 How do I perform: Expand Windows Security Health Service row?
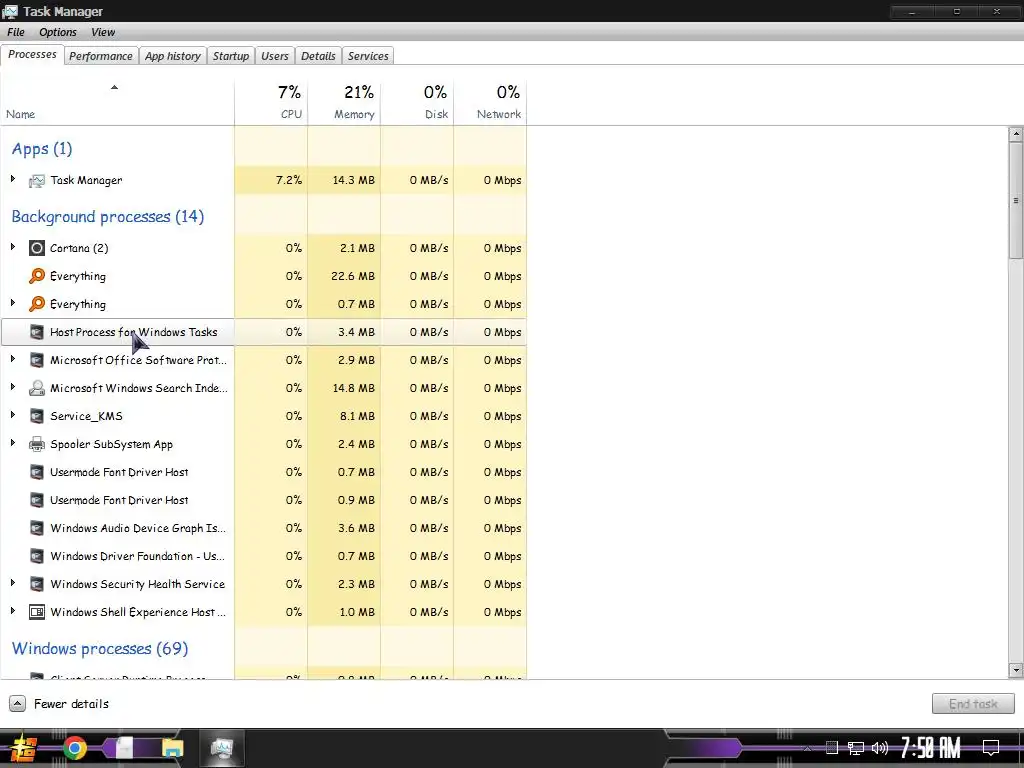pyautogui.click(x=12, y=583)
